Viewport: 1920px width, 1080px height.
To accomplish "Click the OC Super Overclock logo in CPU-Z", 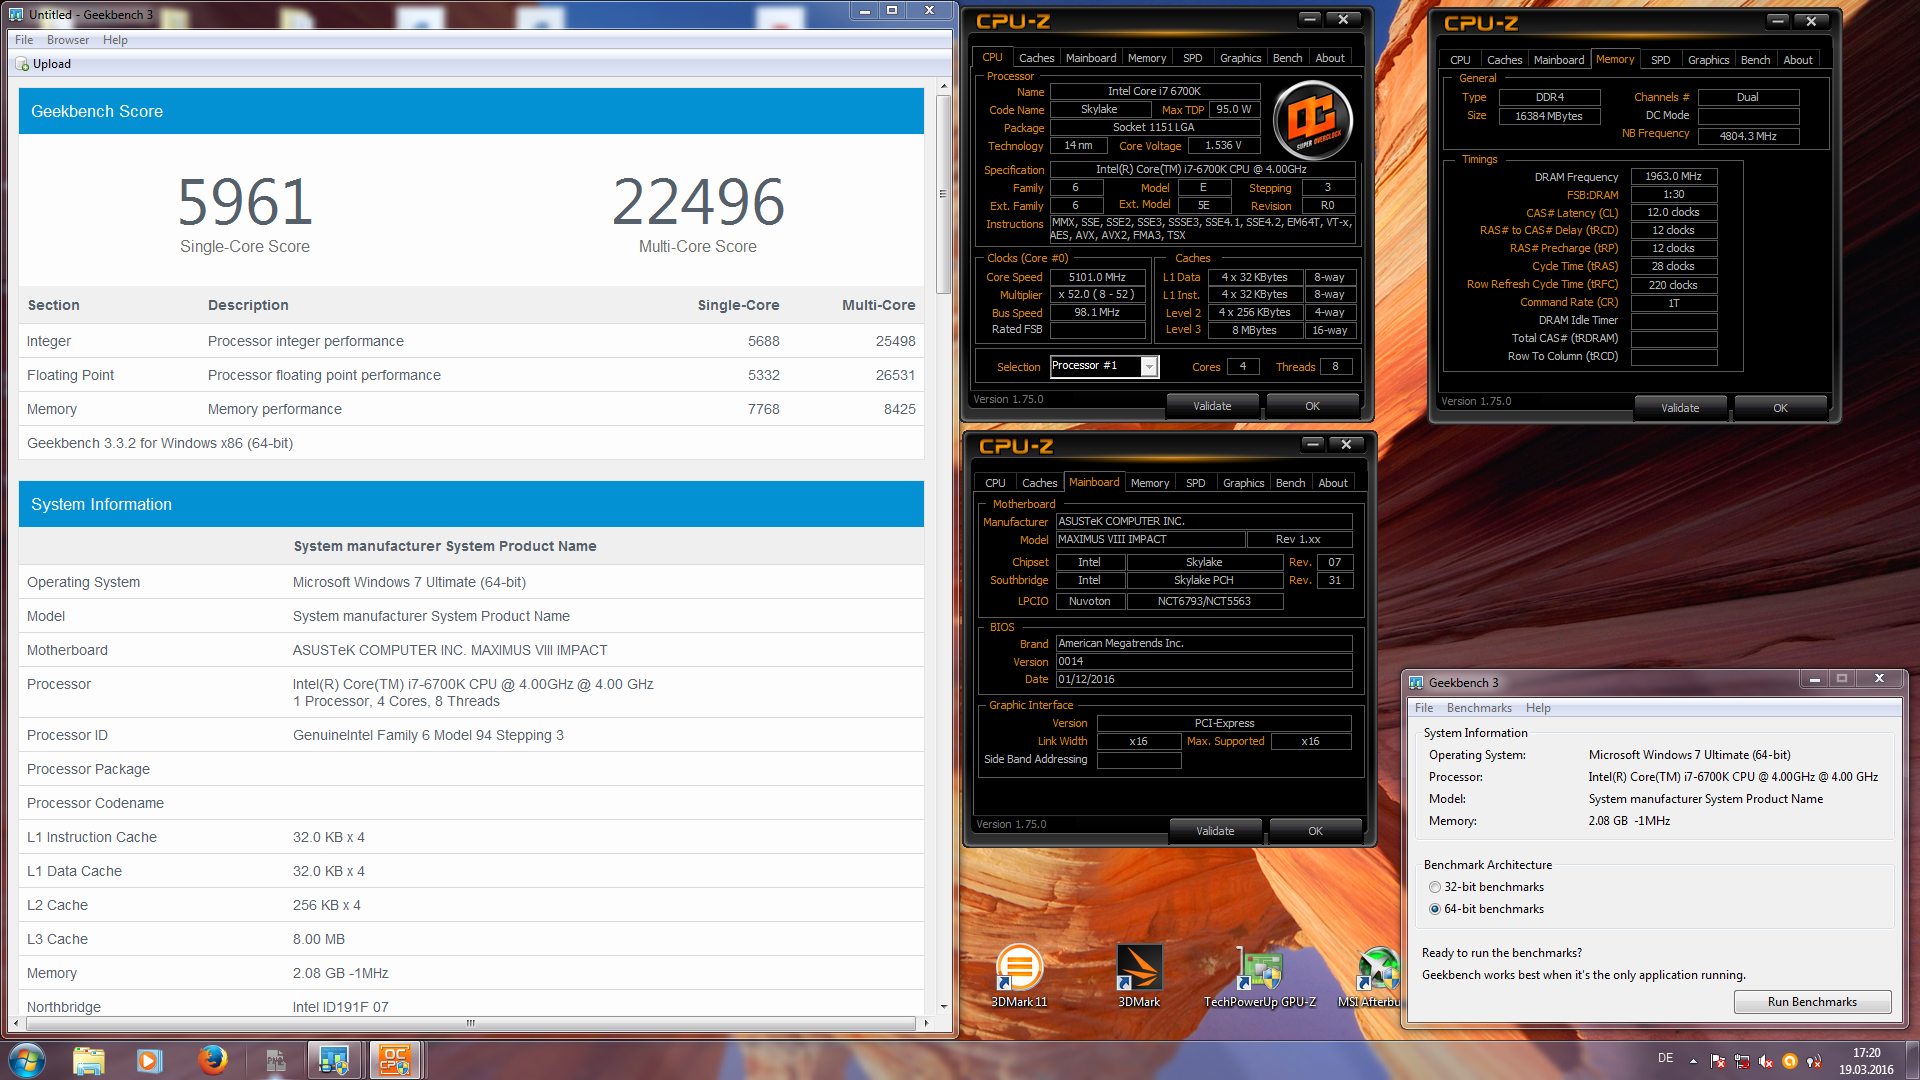I will [x=1313, y=121].
